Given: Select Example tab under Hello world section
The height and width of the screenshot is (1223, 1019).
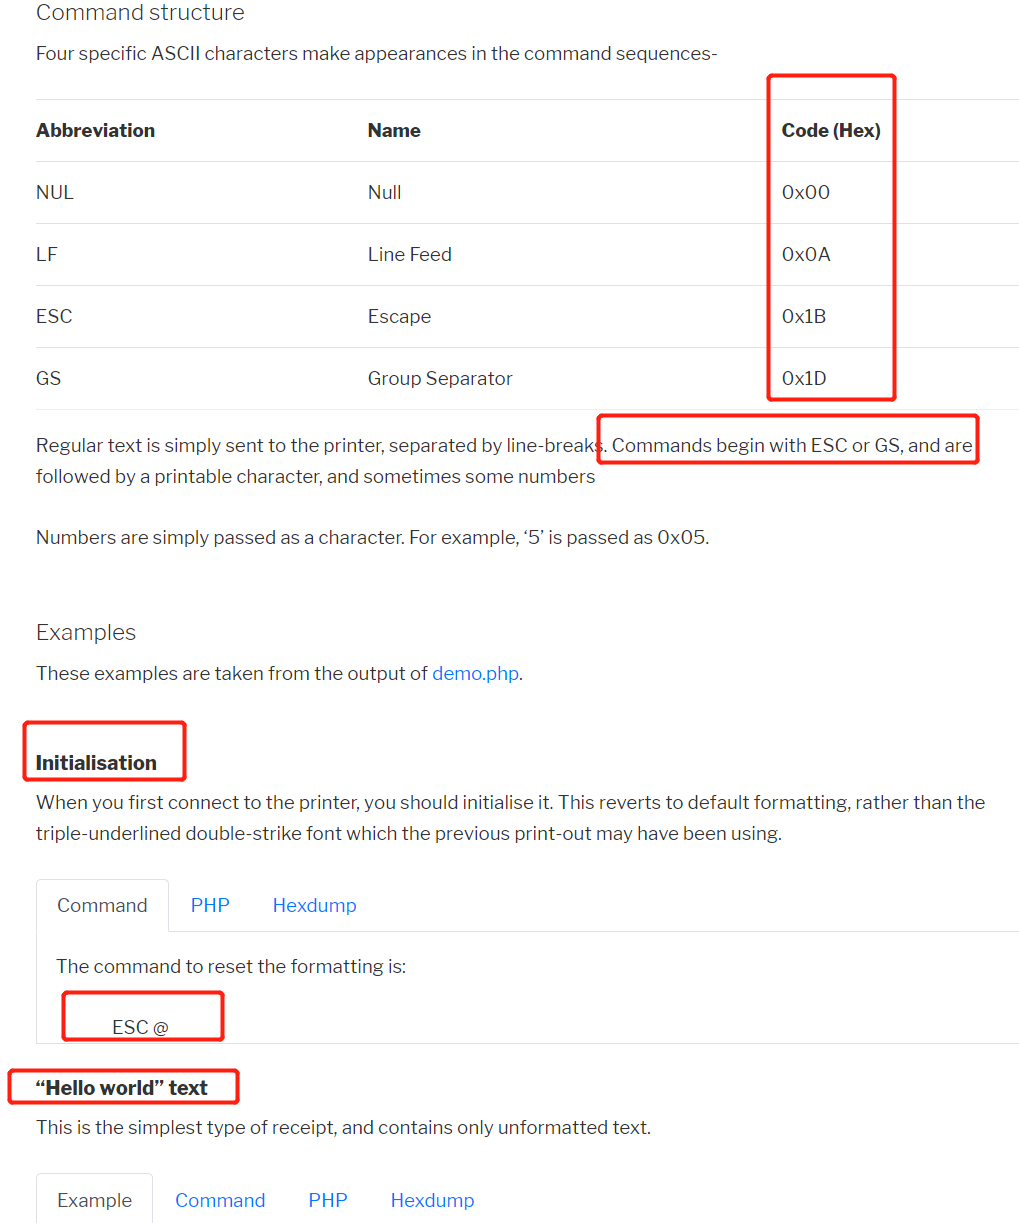Looking at the screenshot, I should pos(94,1200).
